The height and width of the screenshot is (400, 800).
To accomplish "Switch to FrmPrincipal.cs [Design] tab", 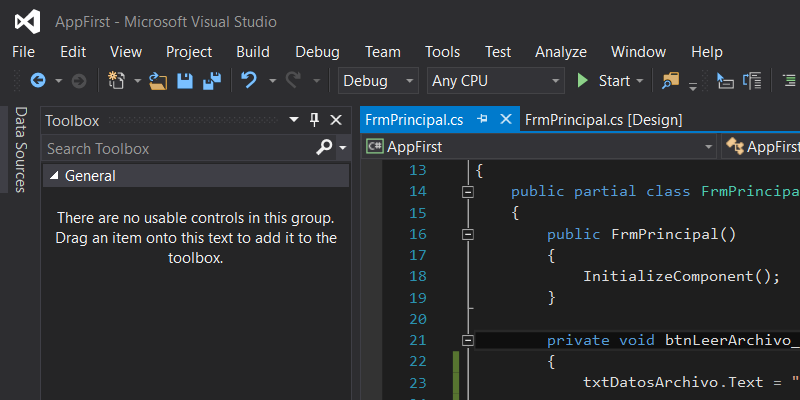I will point(603,119).
